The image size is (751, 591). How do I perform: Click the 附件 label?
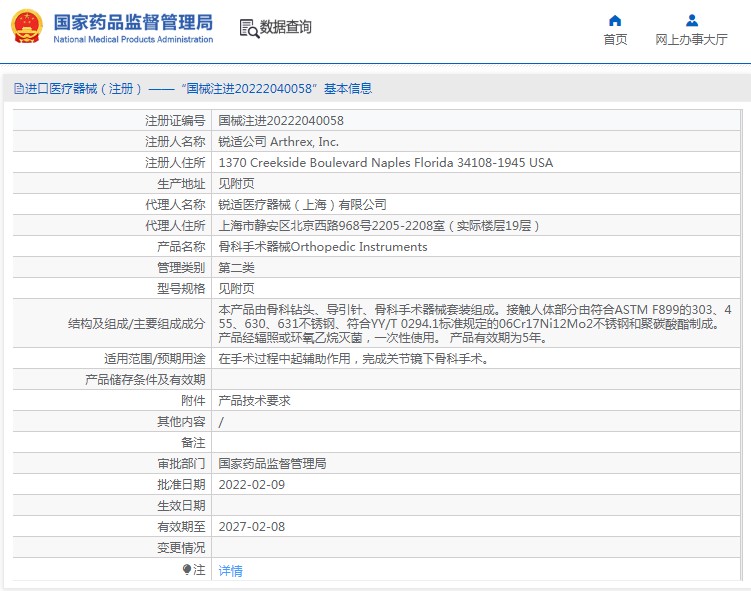click(x=193, y=401)
